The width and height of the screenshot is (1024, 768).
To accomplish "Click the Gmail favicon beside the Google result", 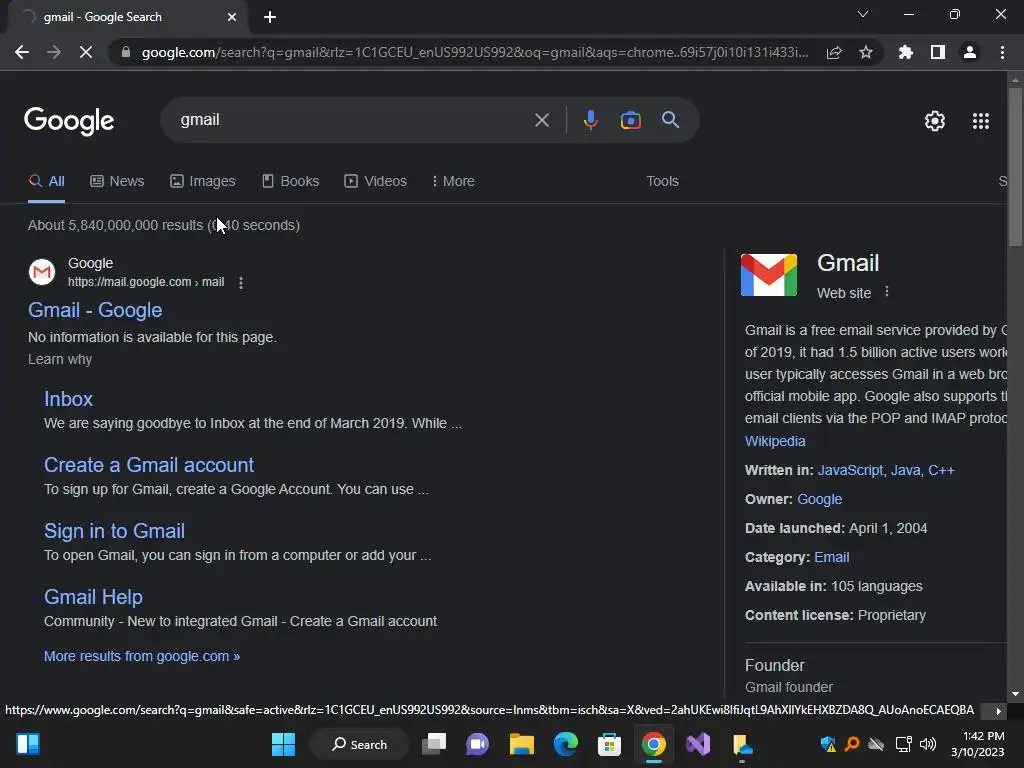I will tap(42, 272).
